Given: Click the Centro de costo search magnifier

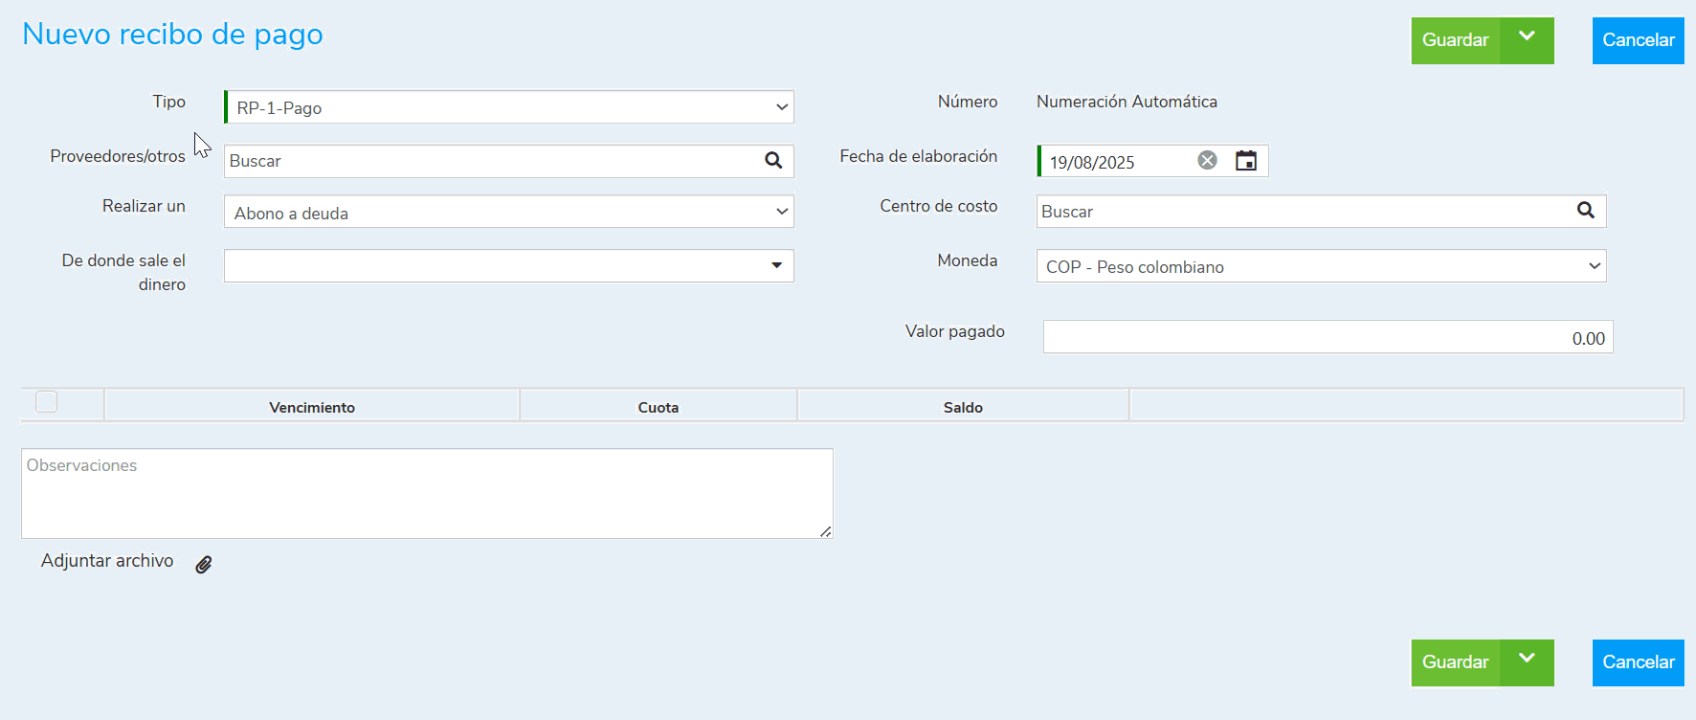Looking at the screenshot, I should tap(1585, 211).
